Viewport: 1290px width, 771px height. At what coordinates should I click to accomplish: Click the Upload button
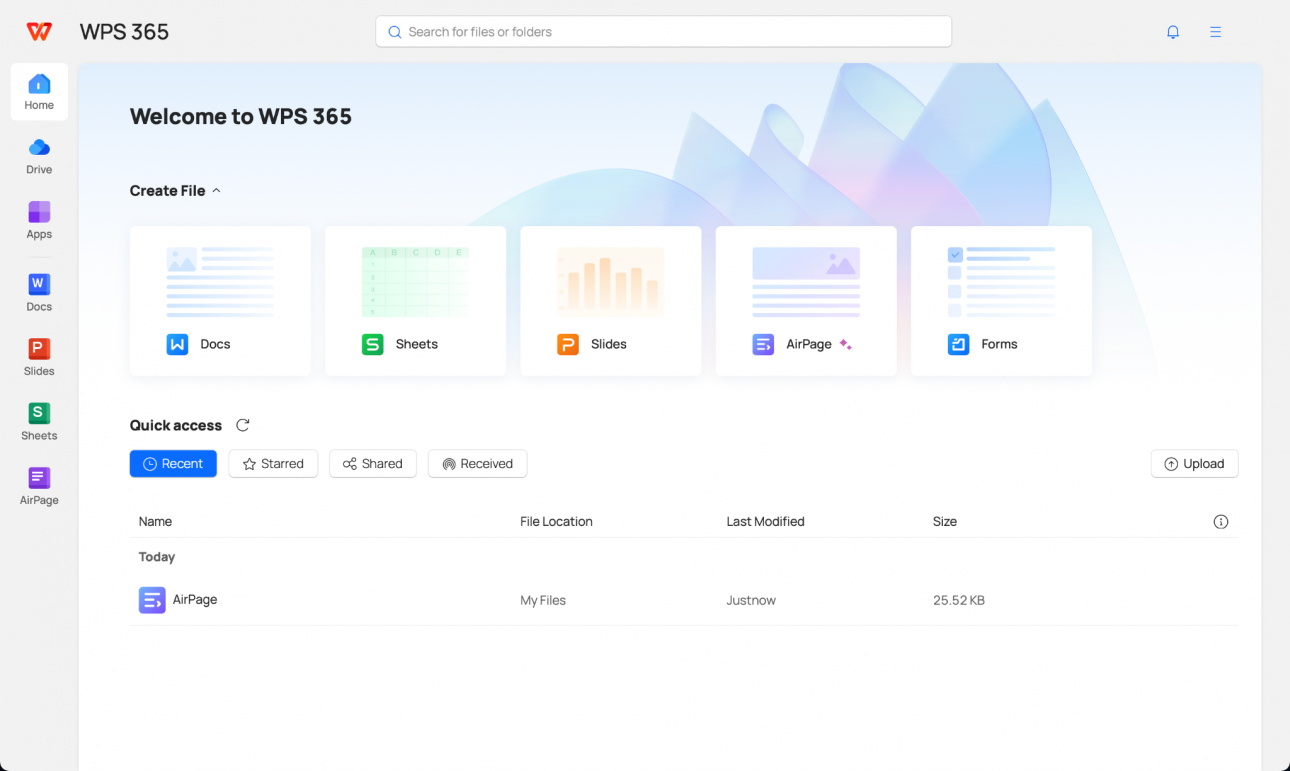point(1195,464)
